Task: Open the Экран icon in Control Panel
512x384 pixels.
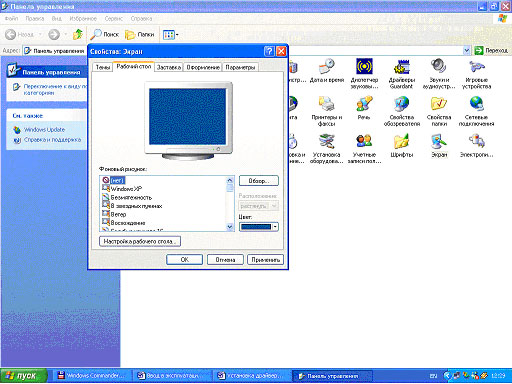Action: pyautogui.click(x=439, y=145)
